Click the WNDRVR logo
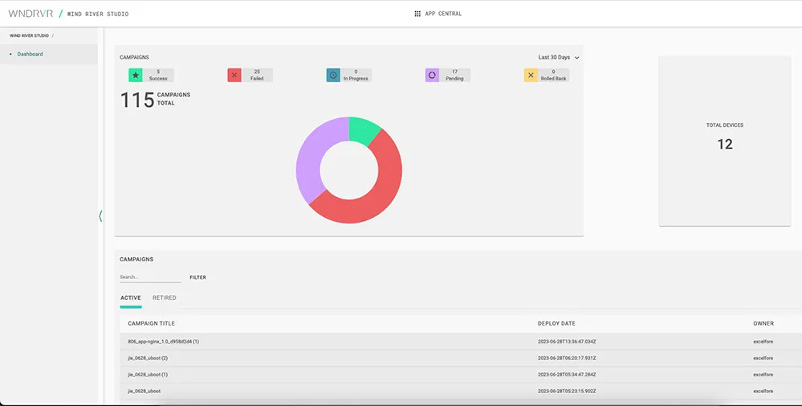Screen dimensions: 802x406 (x=30, y=14)
